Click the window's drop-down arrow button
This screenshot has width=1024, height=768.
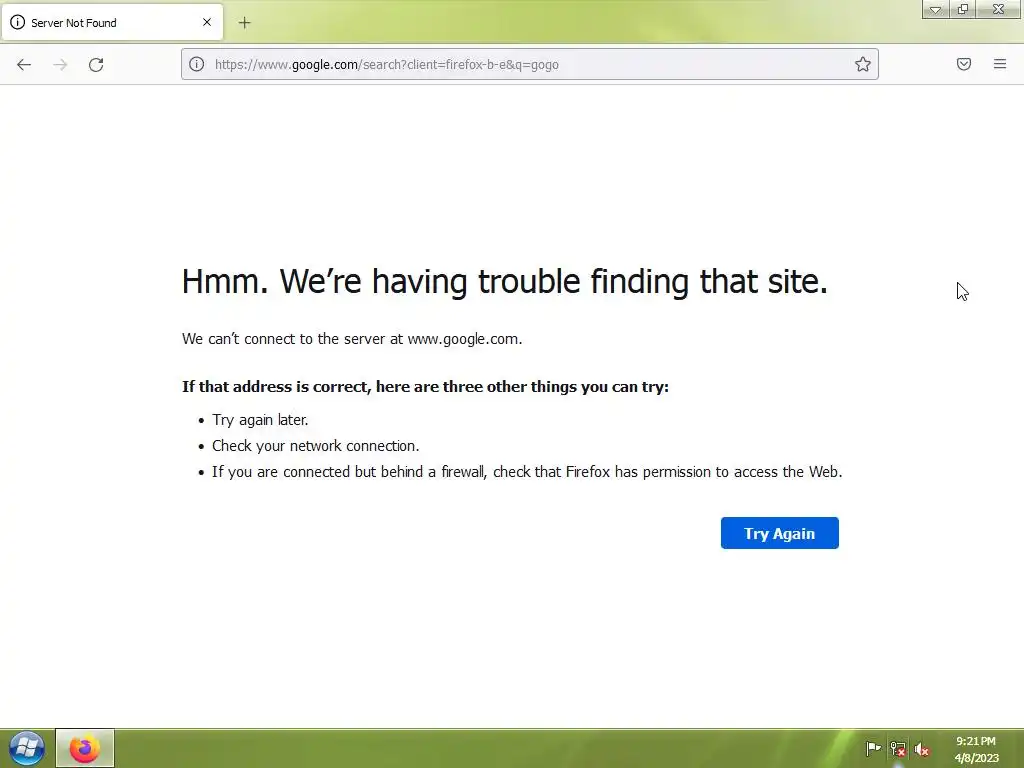pyautogui.click(x=935, y=9)
